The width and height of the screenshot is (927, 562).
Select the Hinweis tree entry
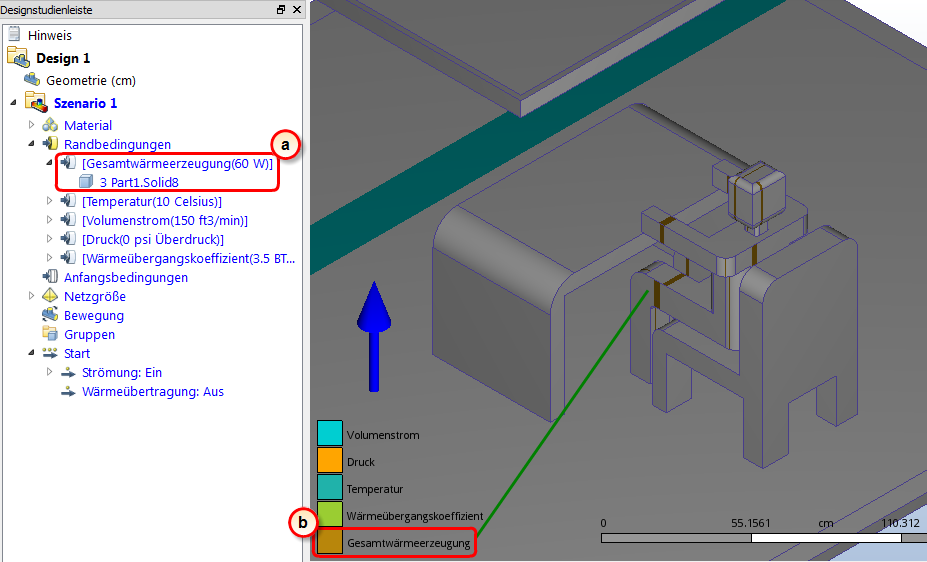point(50,35)
